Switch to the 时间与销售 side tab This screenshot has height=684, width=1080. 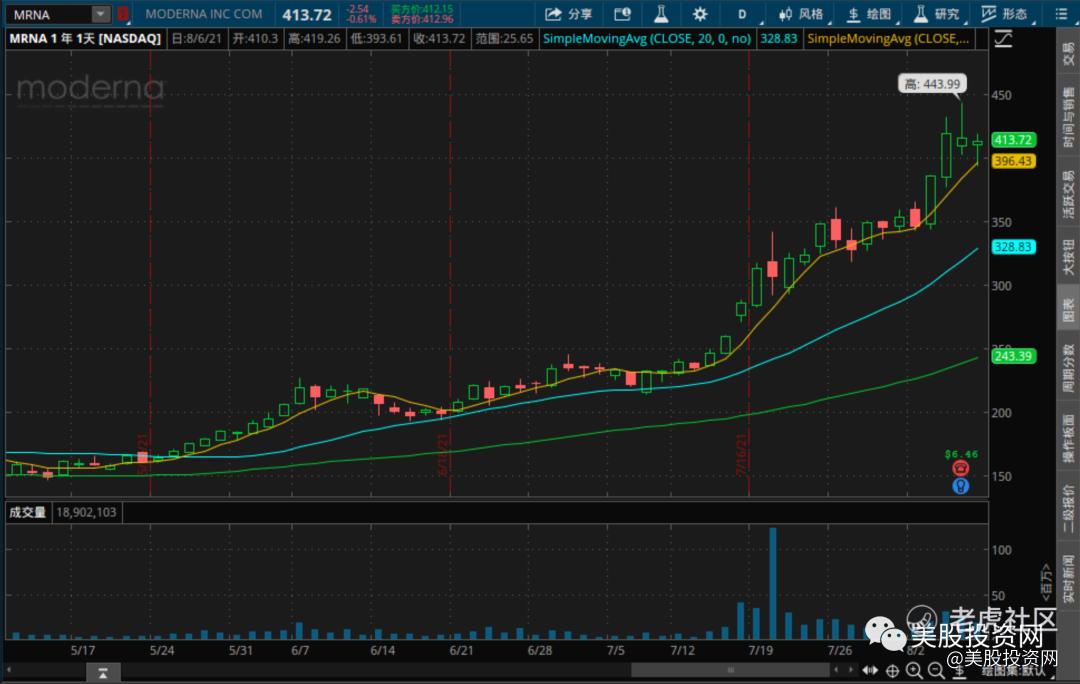point(1068,116)
